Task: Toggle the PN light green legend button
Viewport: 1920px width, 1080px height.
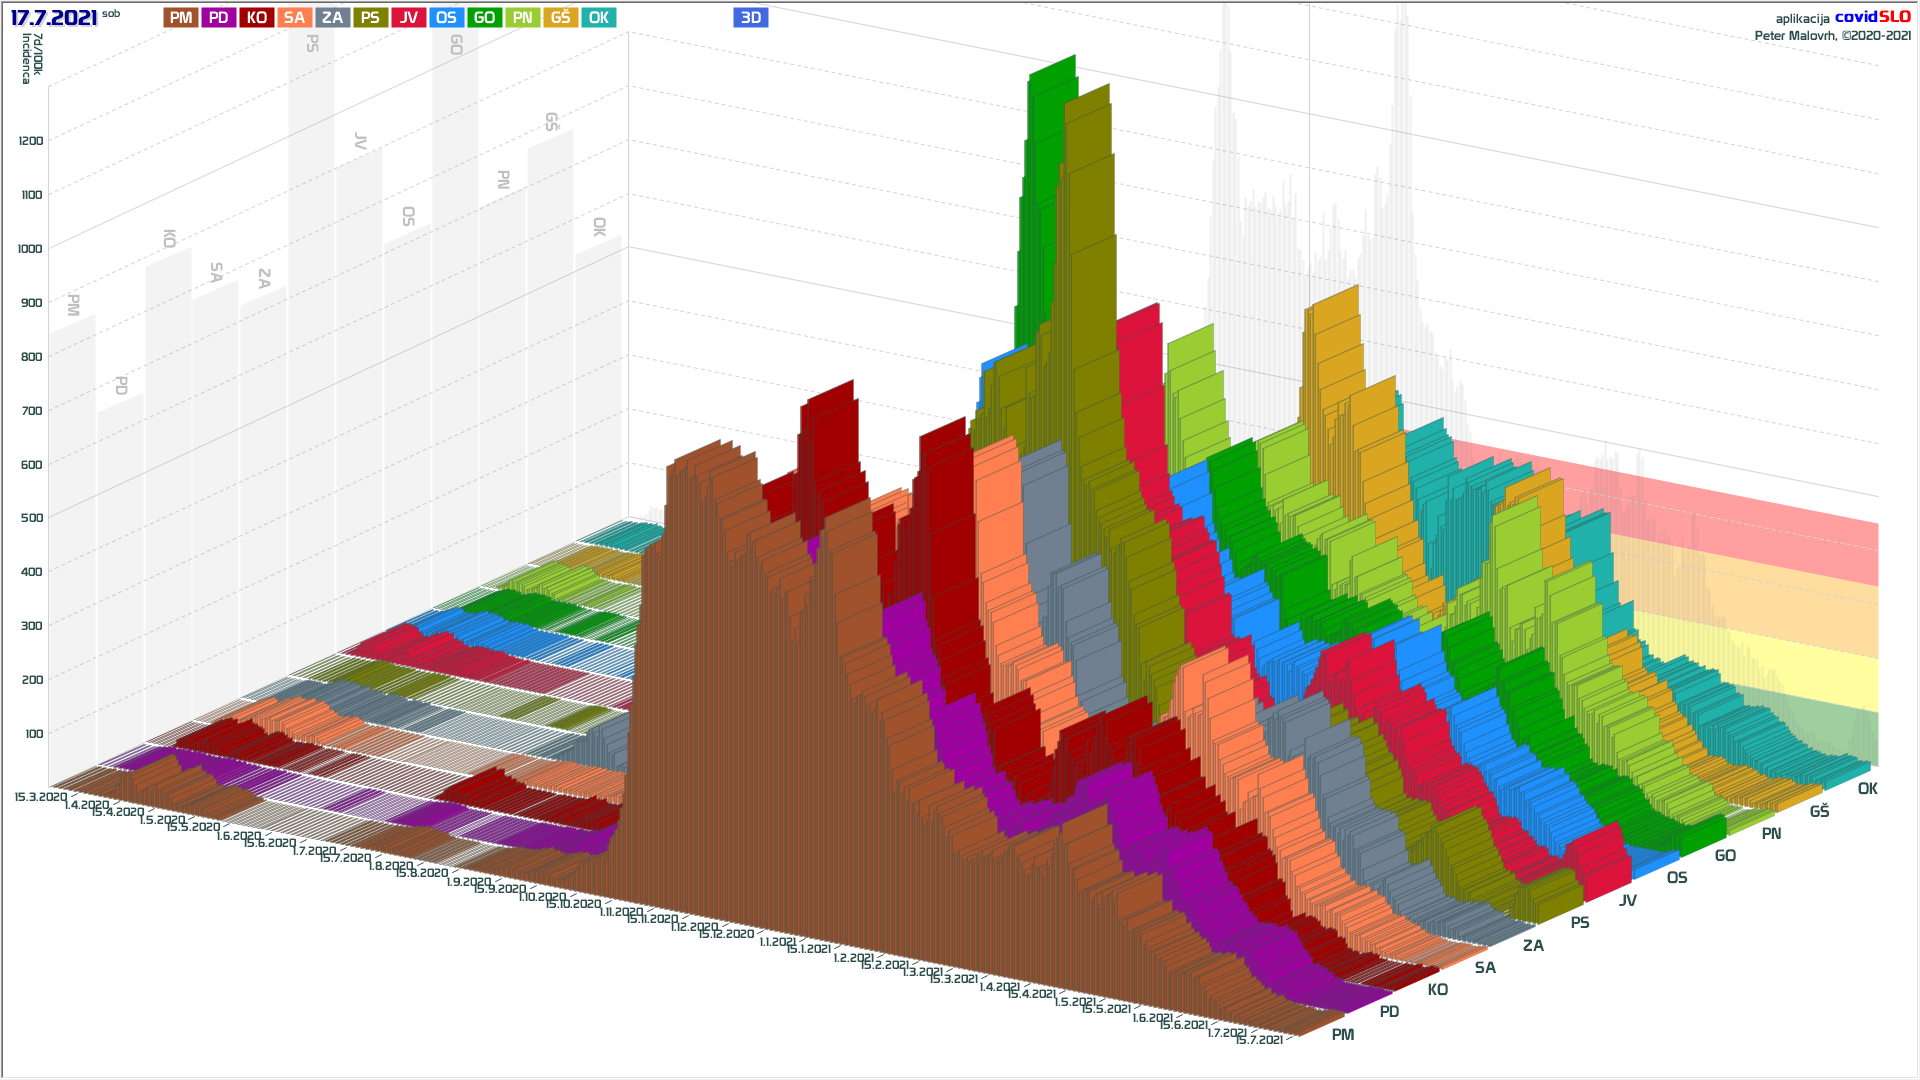Action: click(522, 18)
